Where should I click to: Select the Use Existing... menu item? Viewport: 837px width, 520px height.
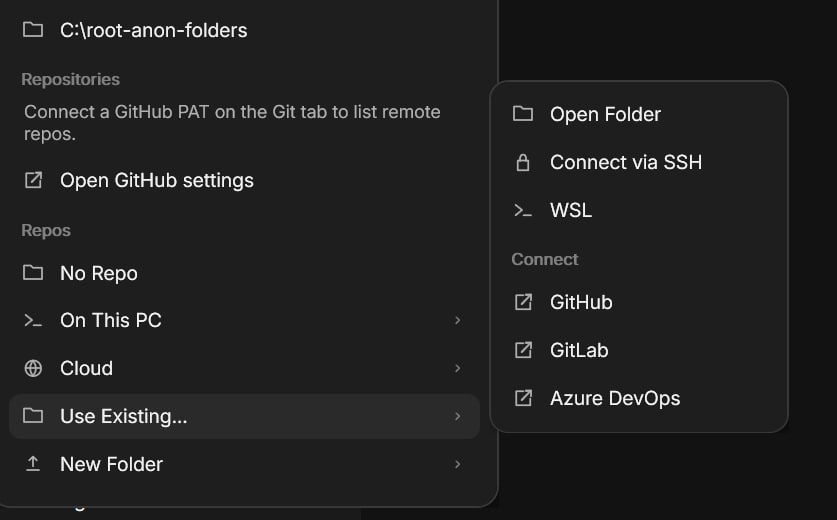244,416
